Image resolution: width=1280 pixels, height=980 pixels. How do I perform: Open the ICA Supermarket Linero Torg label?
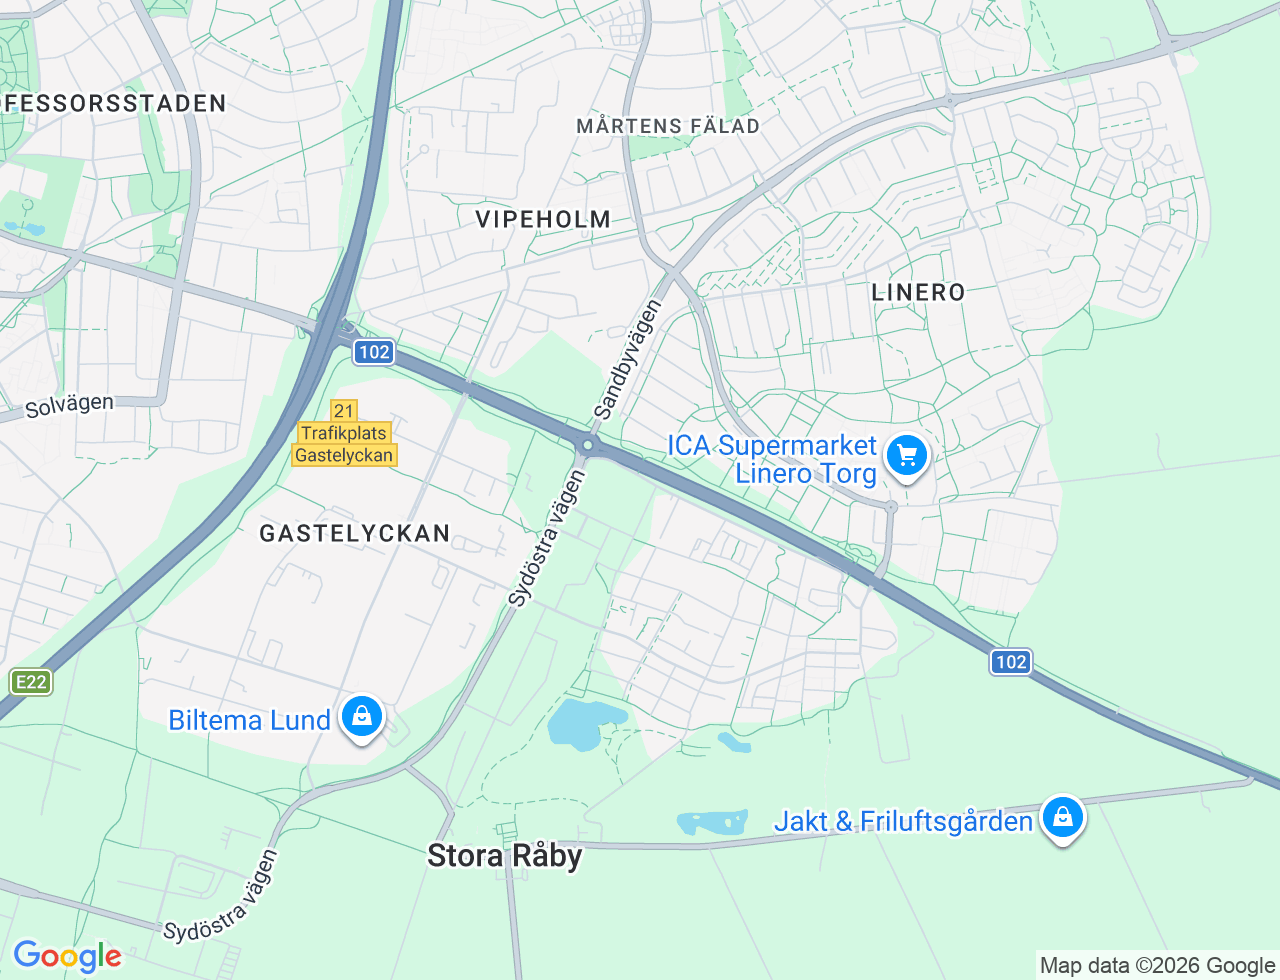pyautogui.click(x=772, y=459)
